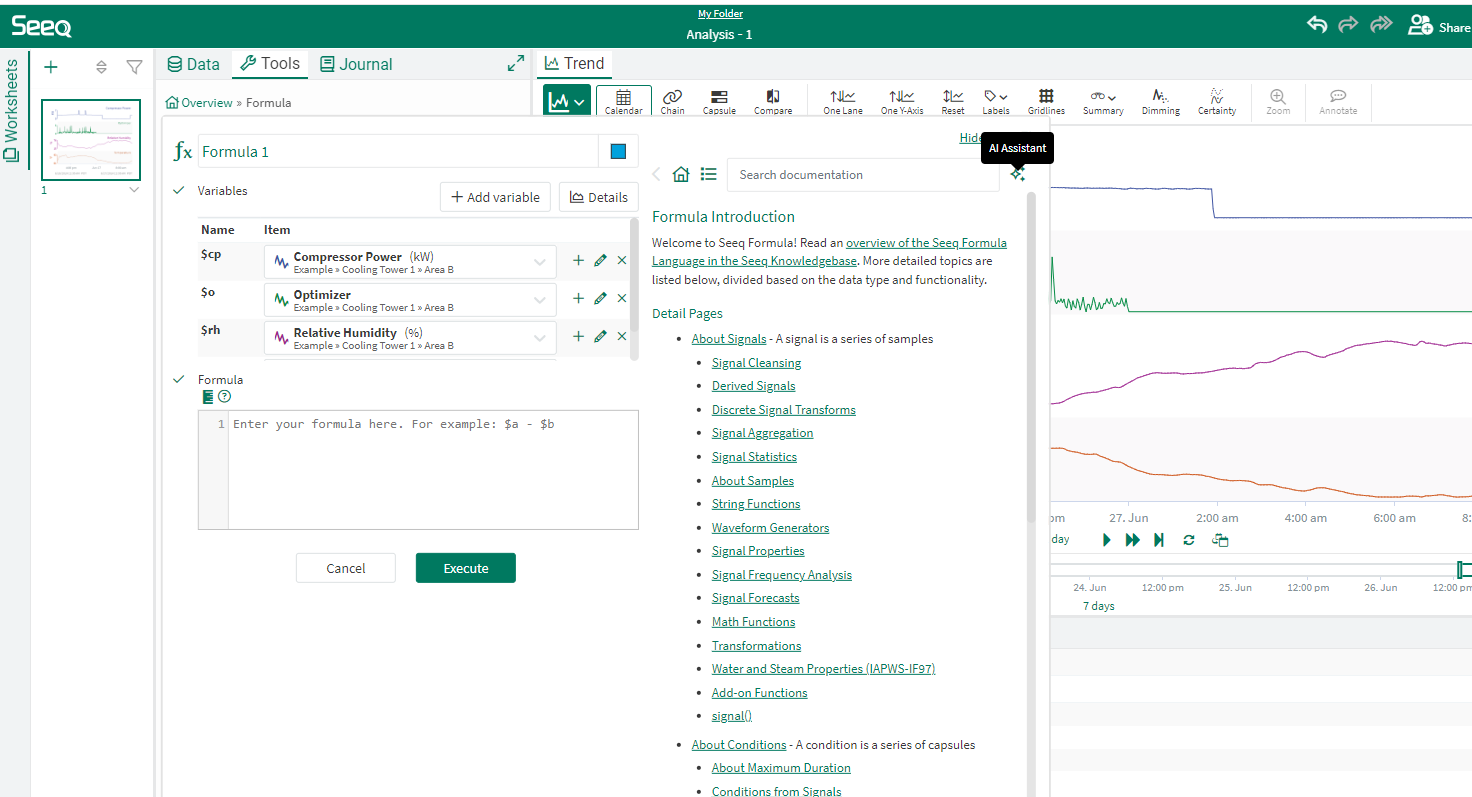This screenshot has width=1472, height=797.
Task: Remove the $cp variable
Action: 622,260
